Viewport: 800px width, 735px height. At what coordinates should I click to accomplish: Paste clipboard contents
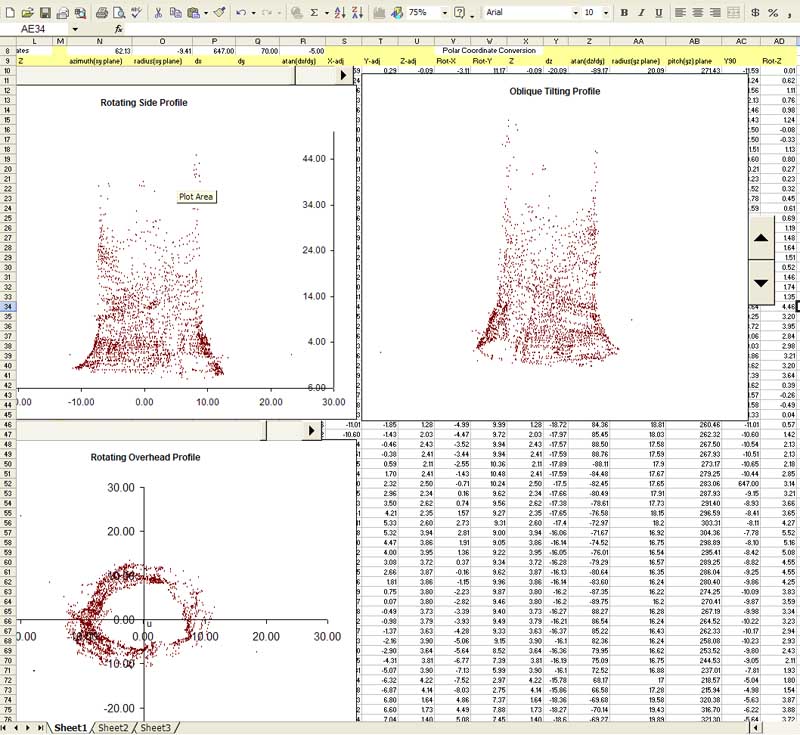click(193, 13)
